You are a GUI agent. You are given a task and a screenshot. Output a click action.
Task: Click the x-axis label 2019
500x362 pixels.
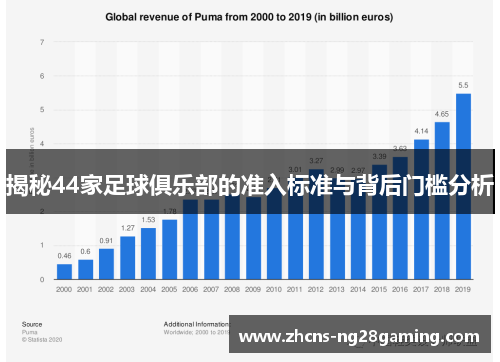pyautogui.click(x=463, y=289)
